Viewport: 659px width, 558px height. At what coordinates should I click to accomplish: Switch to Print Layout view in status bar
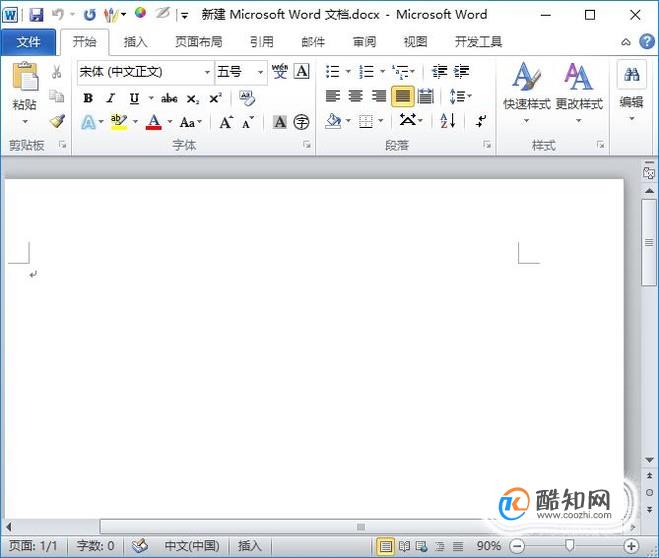coord(385,546)
